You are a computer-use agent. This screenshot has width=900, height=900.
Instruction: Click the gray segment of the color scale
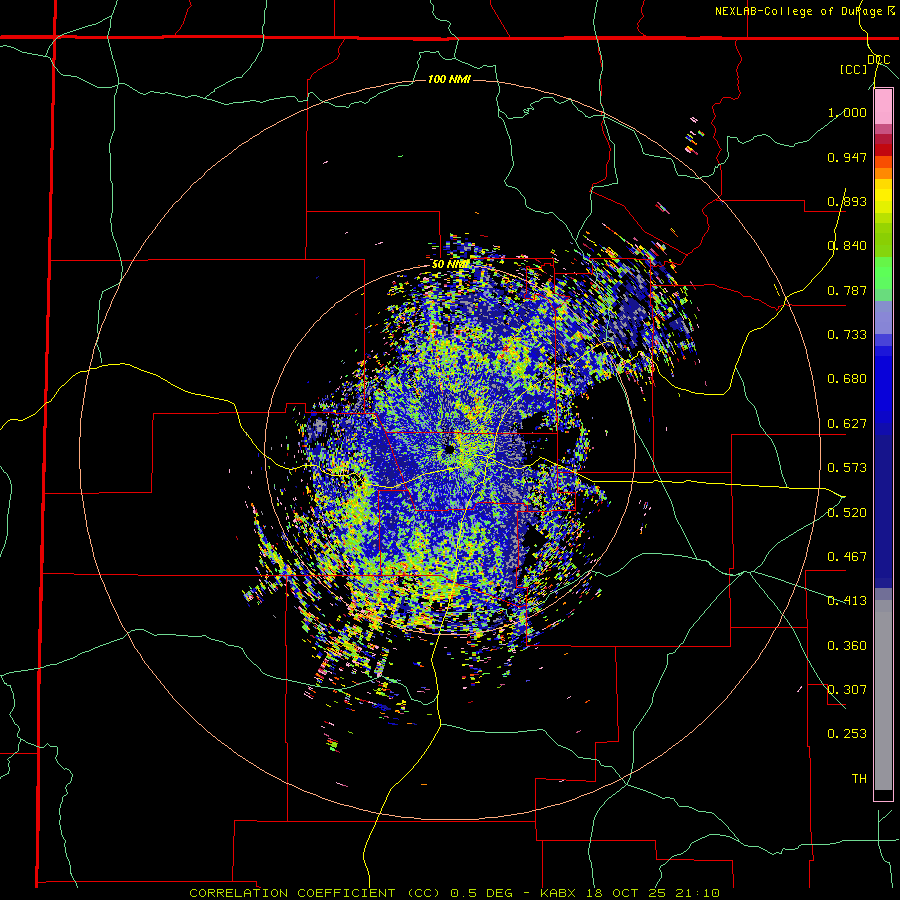tap(883, 695)
